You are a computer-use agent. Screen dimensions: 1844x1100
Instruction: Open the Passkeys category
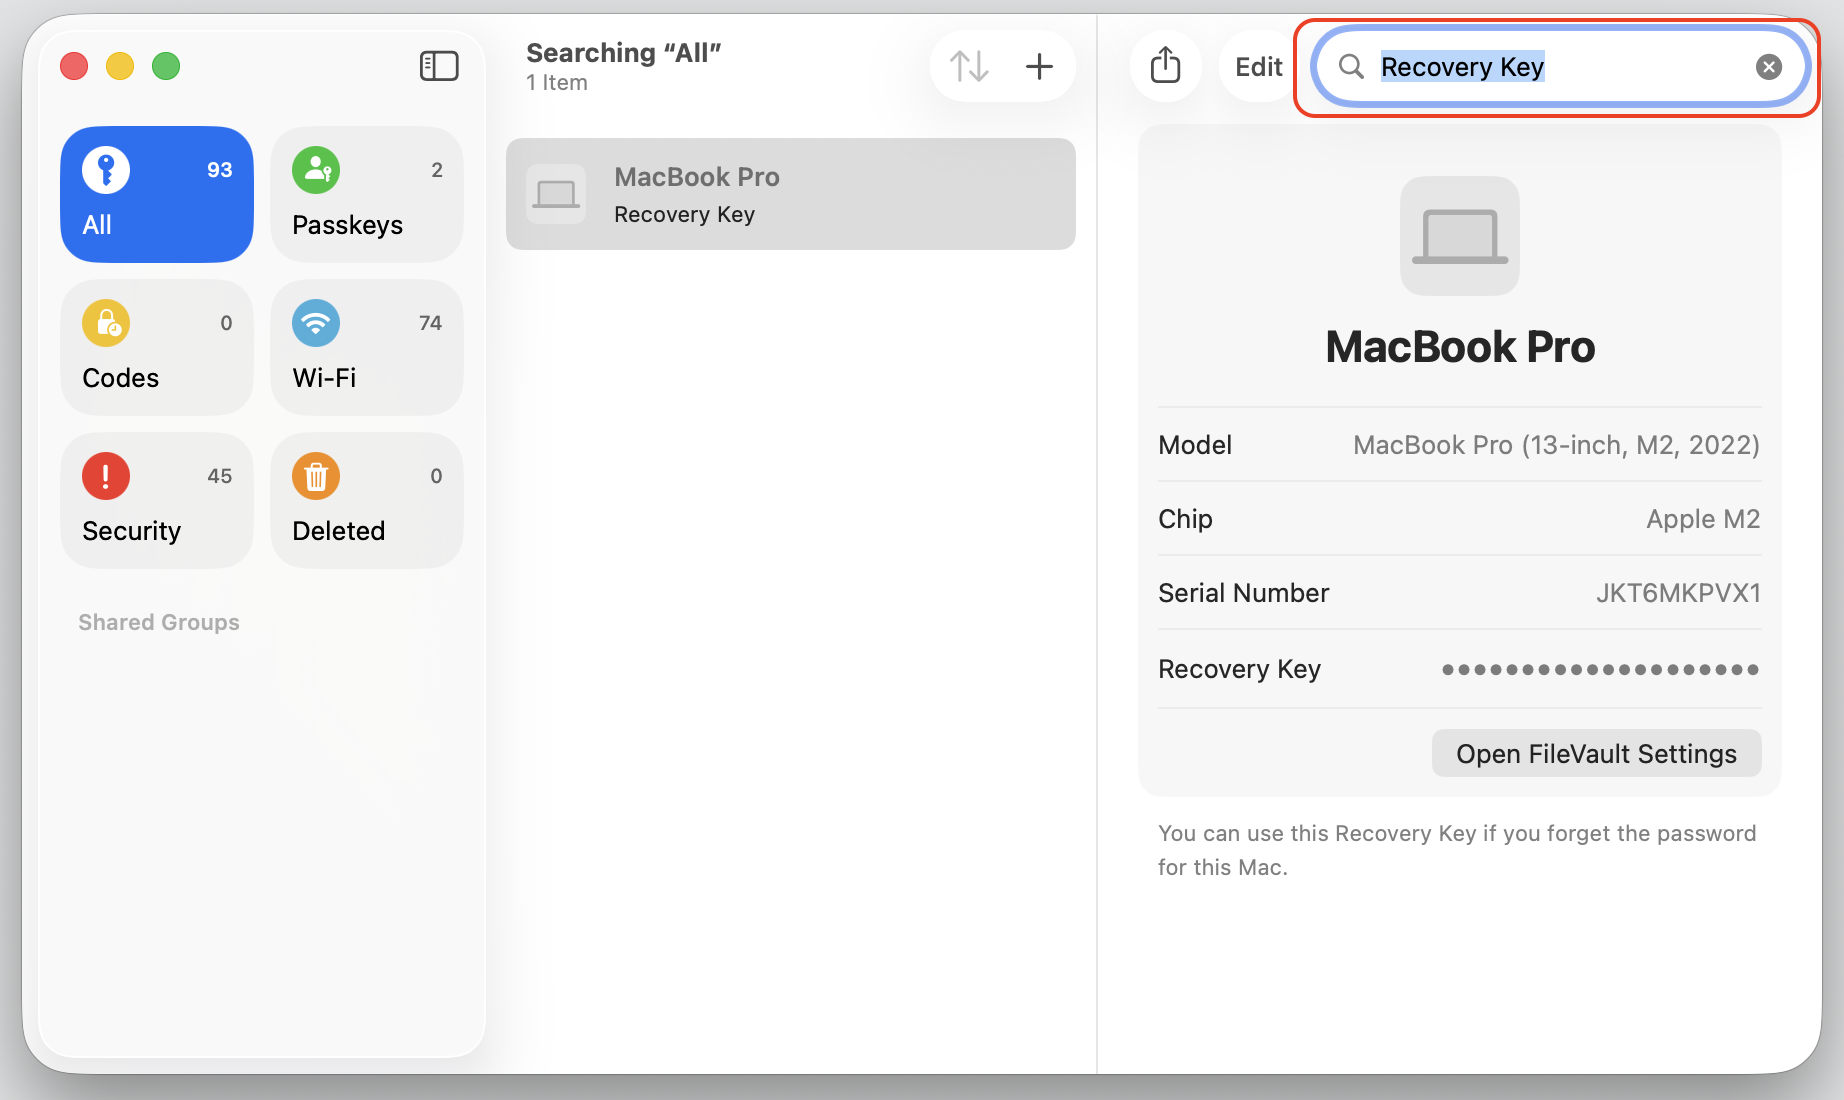[367, 195]
